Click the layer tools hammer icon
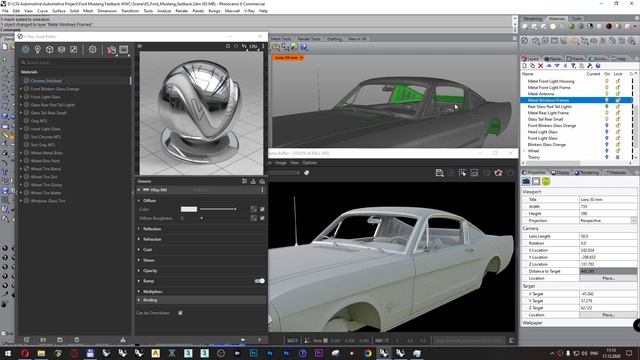Screen dimensions: 640x360 coord(590,66)
